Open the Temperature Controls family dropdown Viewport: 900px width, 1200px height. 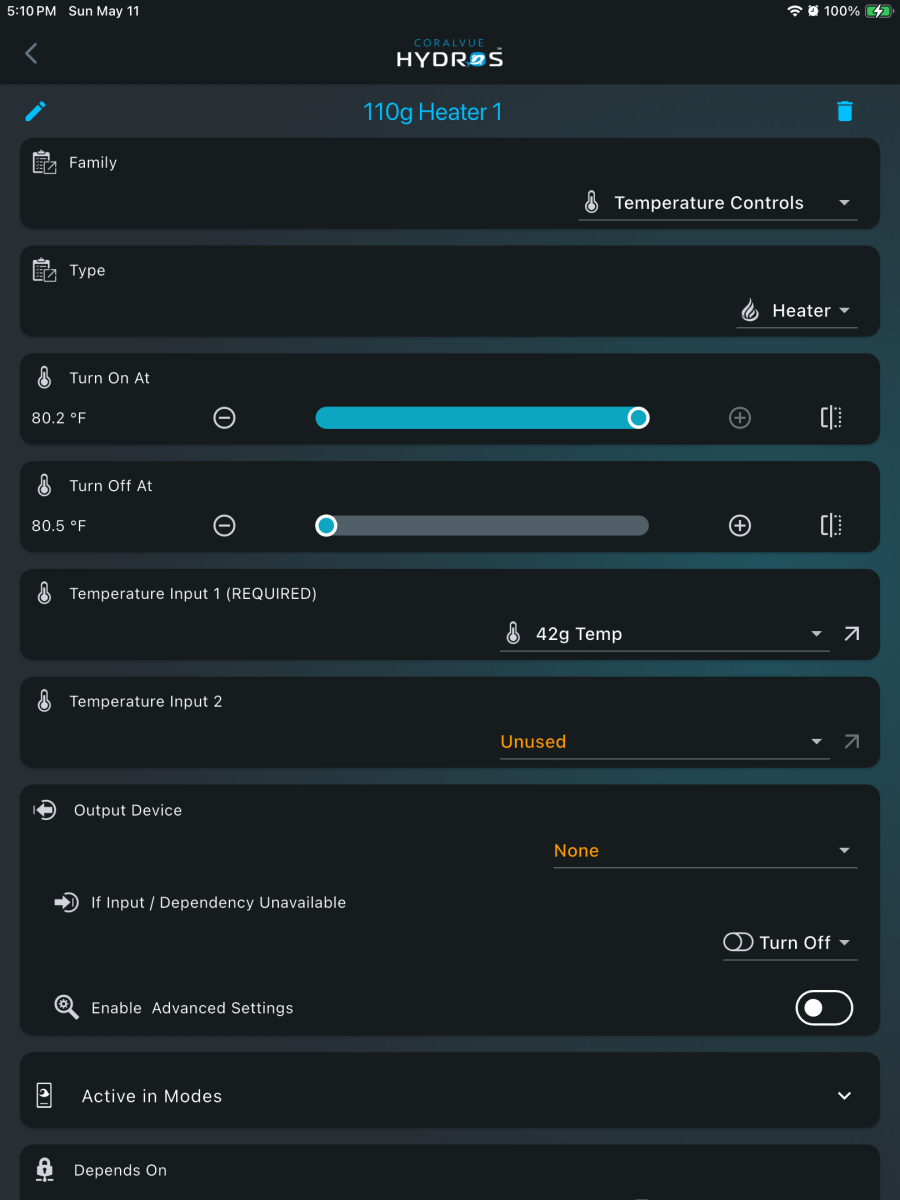pyautogui.click(x=718, y=203)
